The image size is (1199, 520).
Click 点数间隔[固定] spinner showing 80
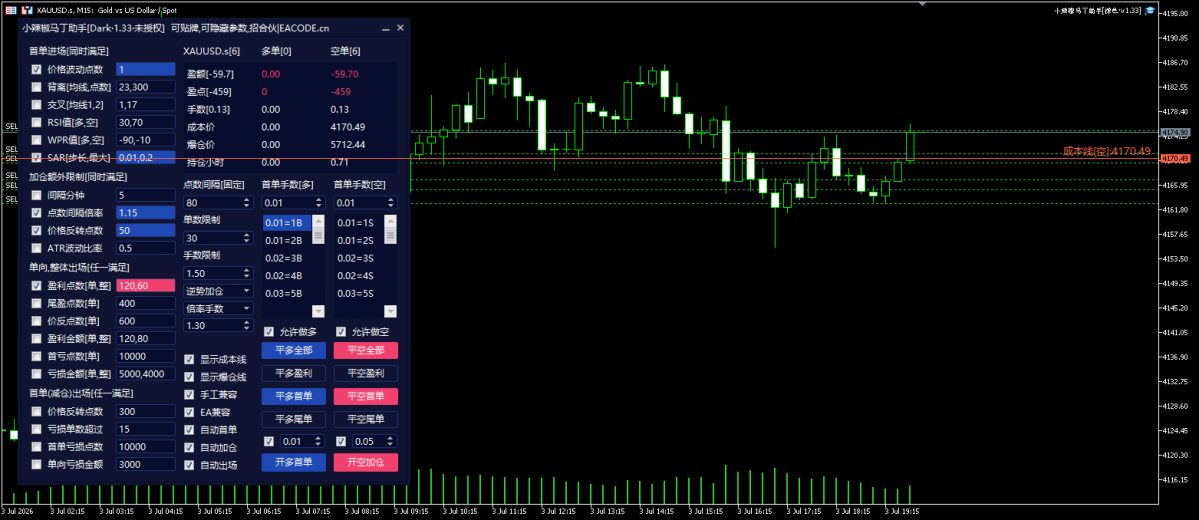(x=218, y=203)
